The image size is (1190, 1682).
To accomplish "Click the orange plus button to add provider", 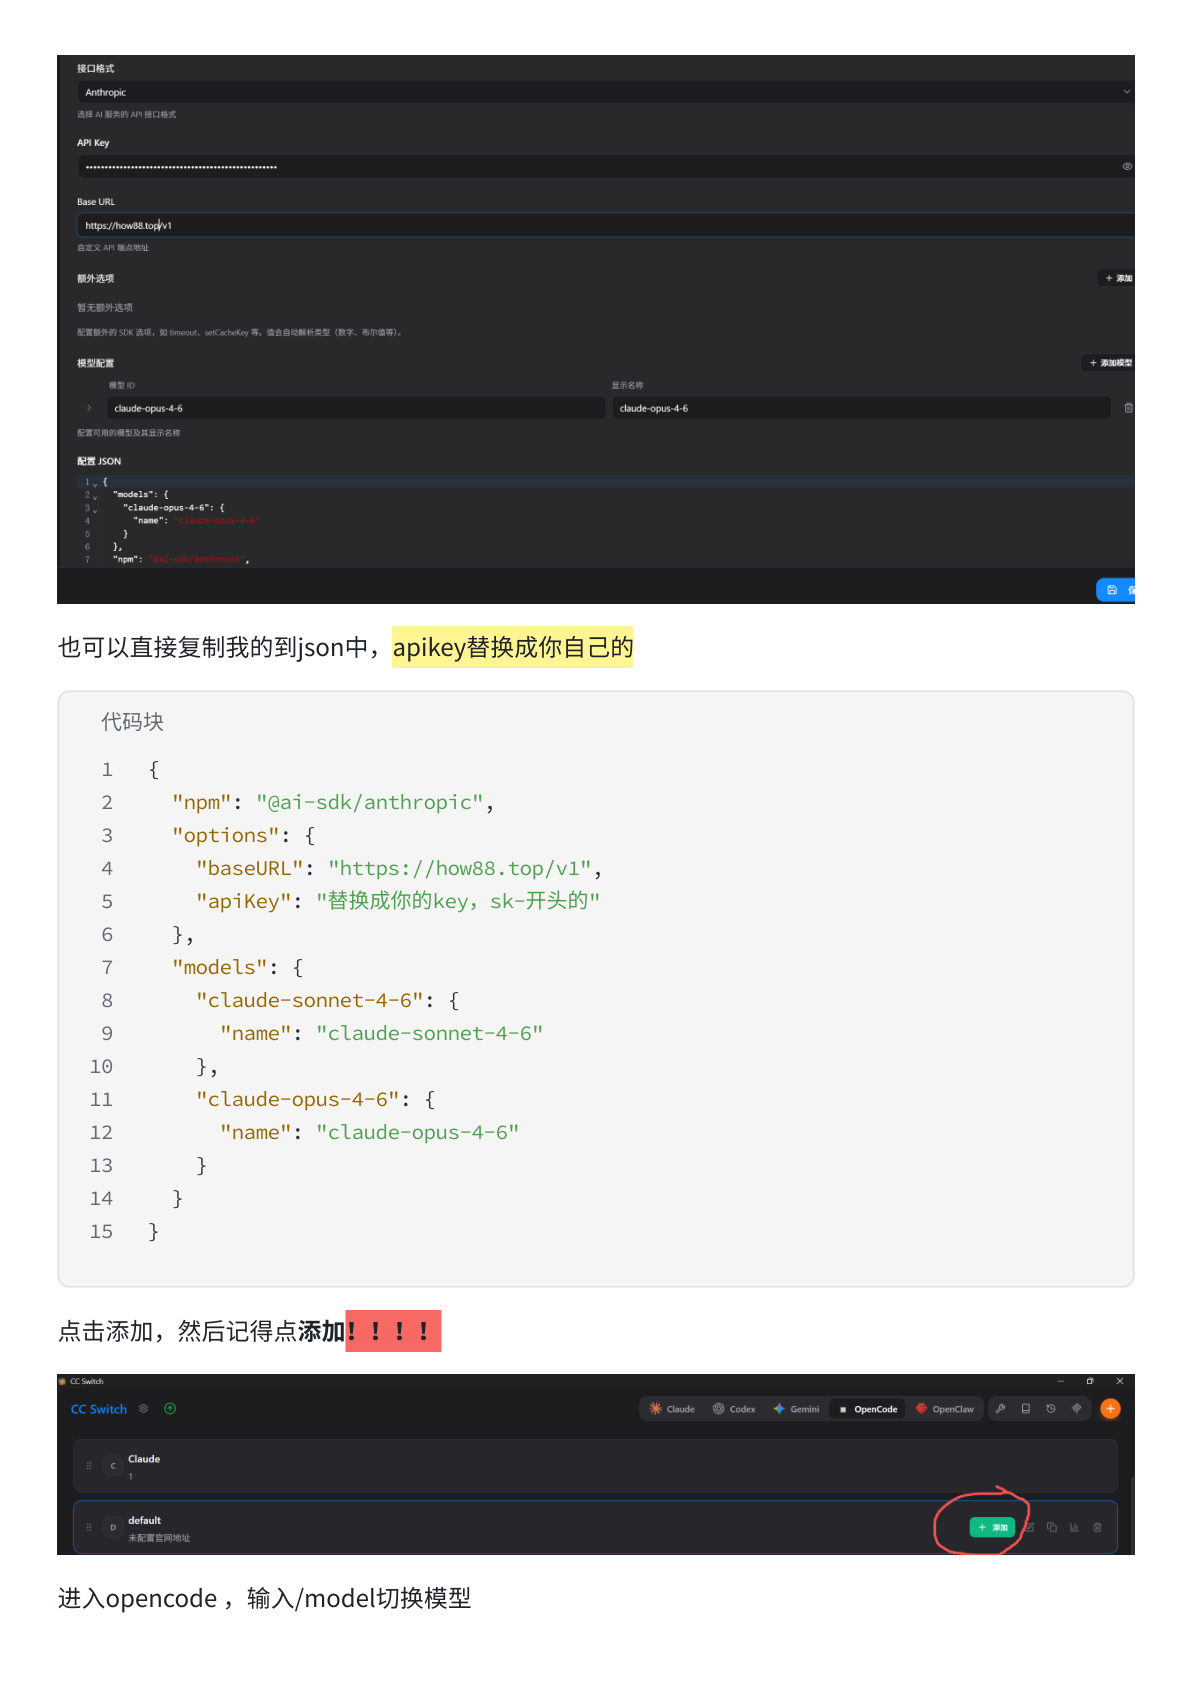I will [x=1110, y=1408].
